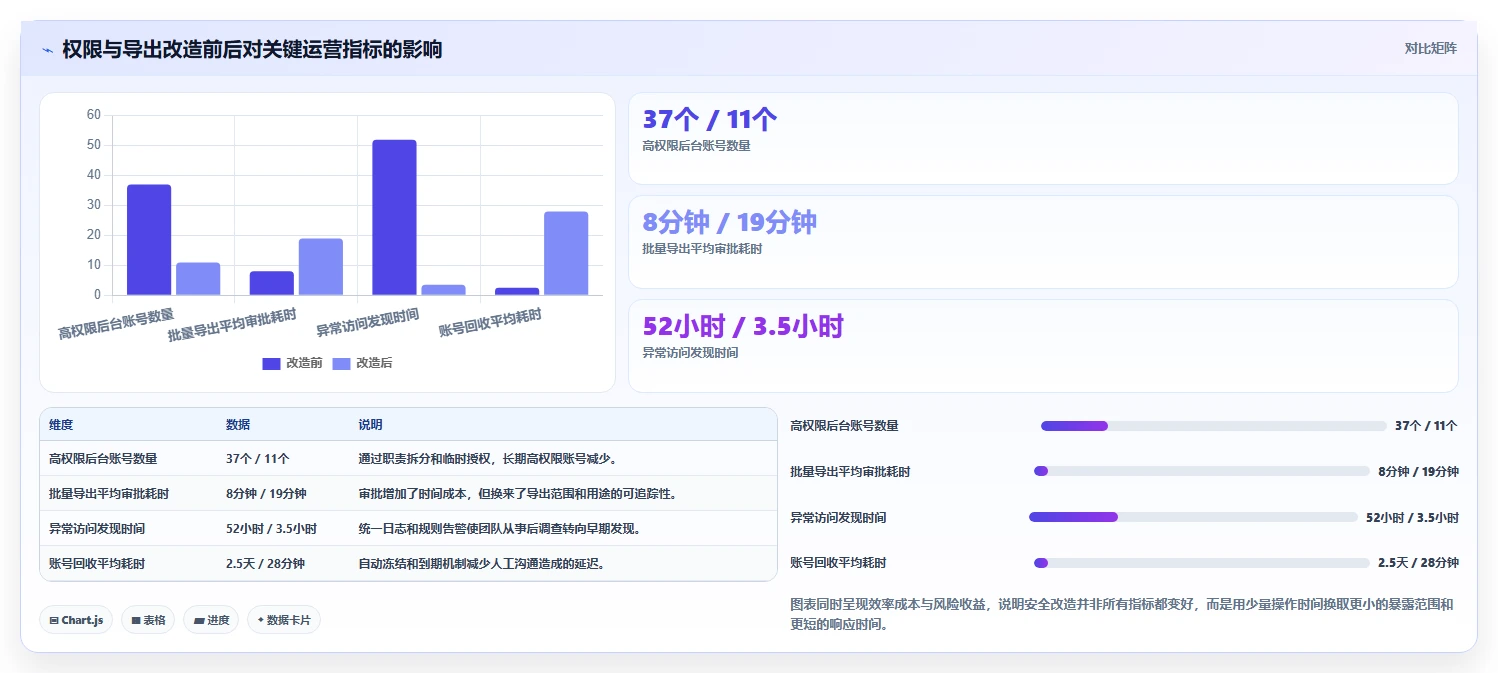Click the 改造后 bar for 高权限后台账号数量
The height and width of the screenshot is (673, 1498).
pyautogui.click(x=198, y=279)
